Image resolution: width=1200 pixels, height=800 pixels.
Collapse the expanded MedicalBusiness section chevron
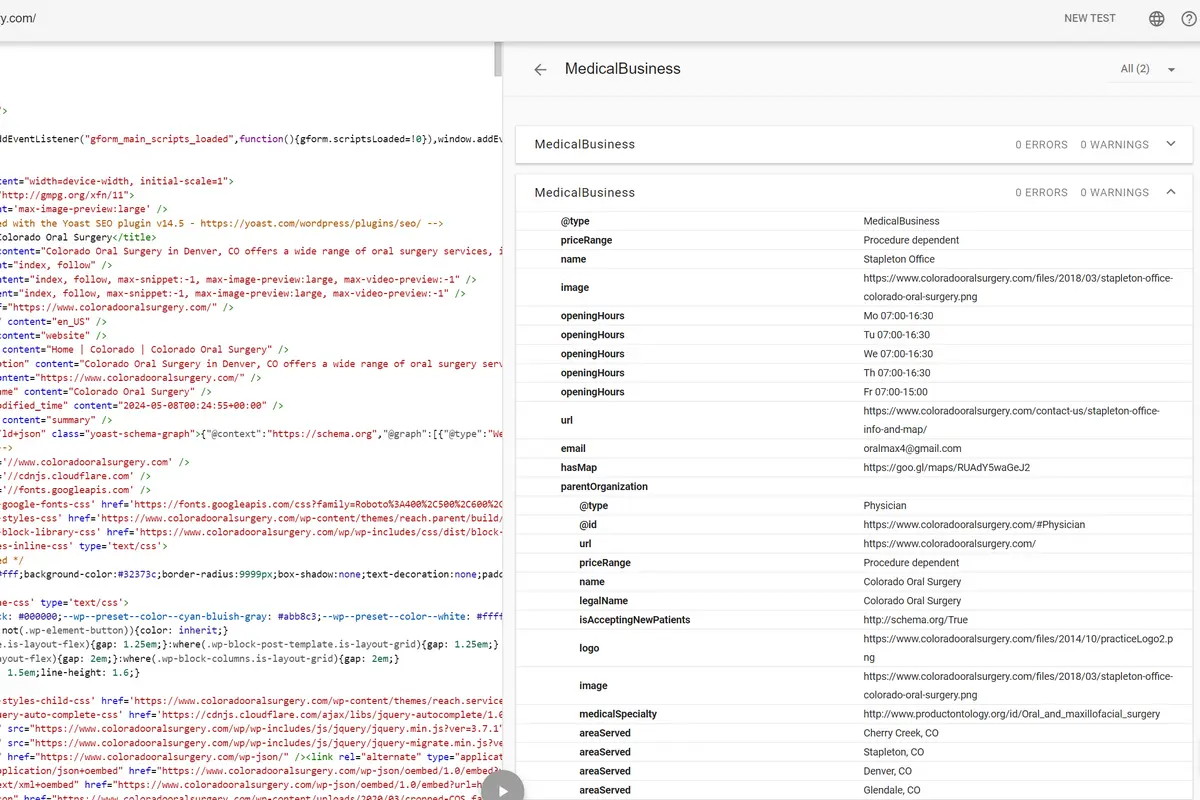point(1170,192)
